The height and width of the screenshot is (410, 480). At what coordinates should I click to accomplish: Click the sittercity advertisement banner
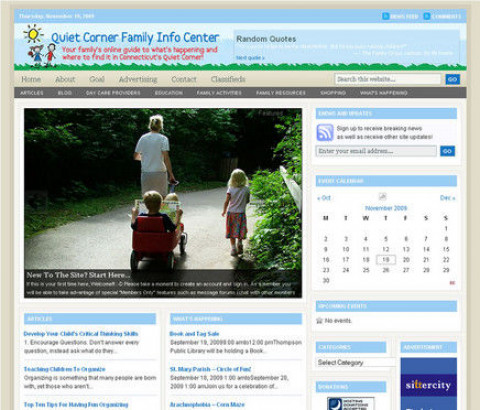(429, 384)
